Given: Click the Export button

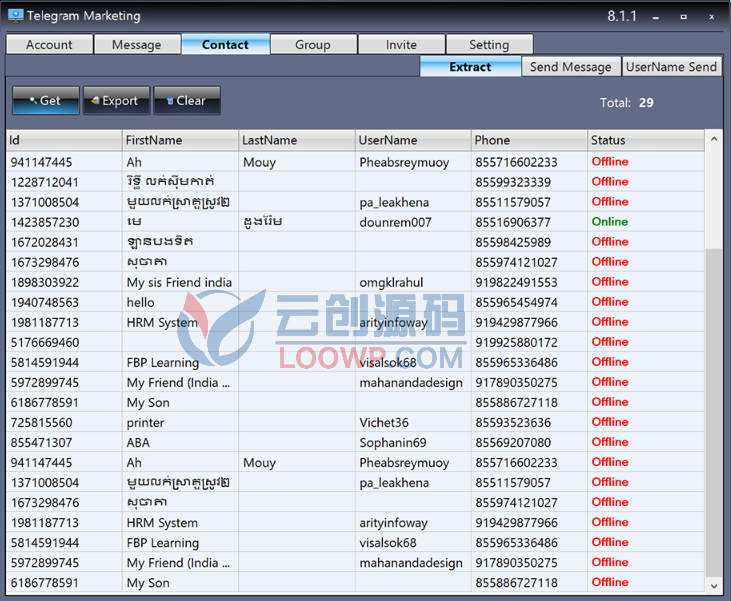Looking at the screenshot, I should click(x=117, y=100).
